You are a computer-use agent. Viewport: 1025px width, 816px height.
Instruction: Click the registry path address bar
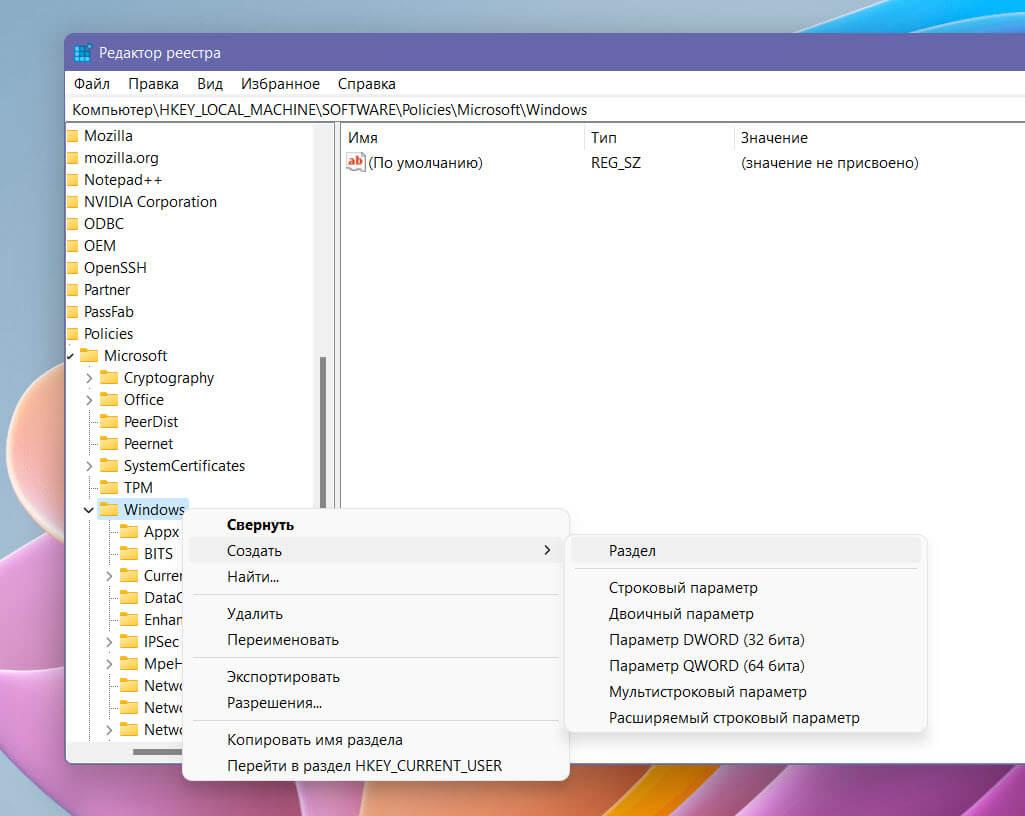[546, 110]
